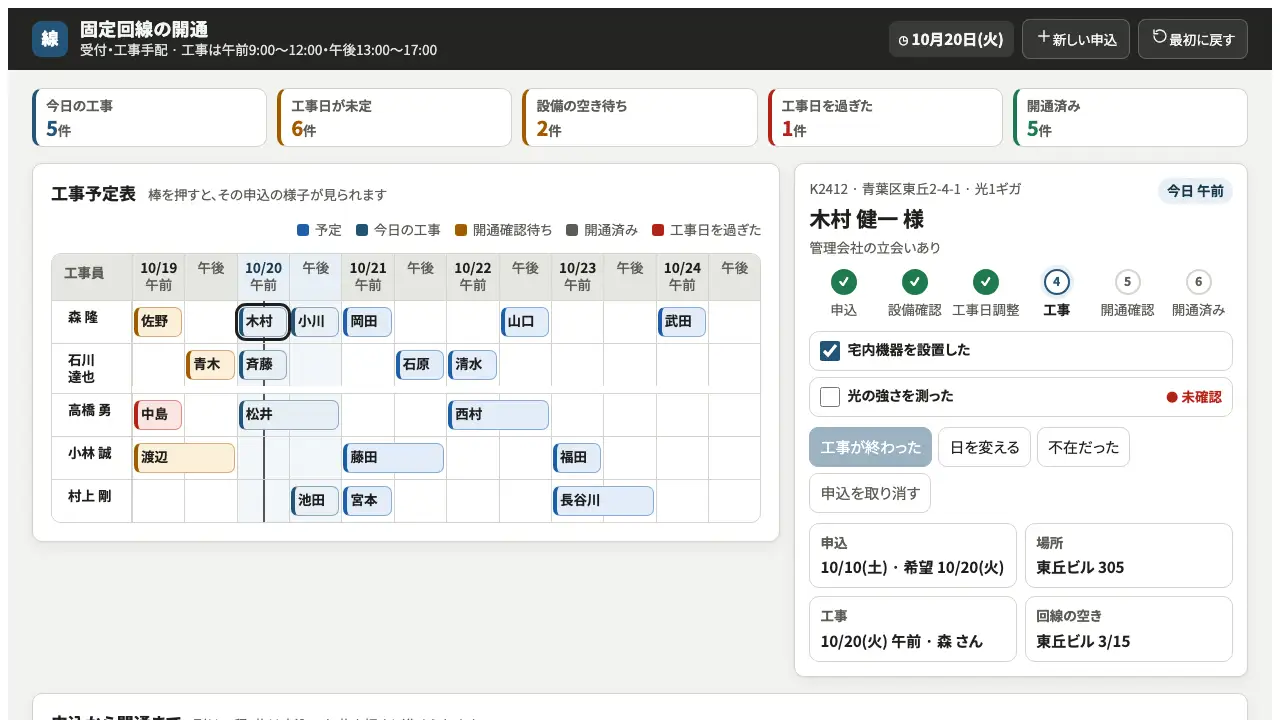Select the 武田 schedule bar
Screen dimensions: 1280x720
point(682,322)
